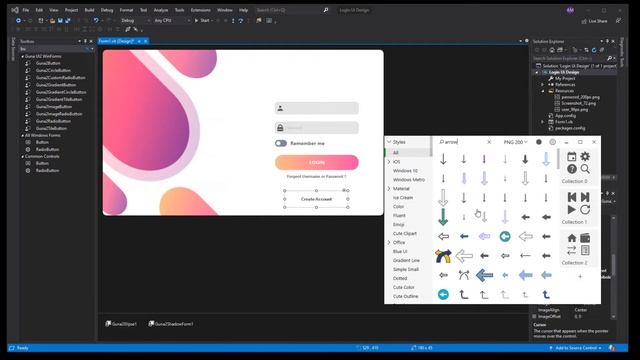Image resolution: width=640 pixels, height=360 pixels.
Task: Click the play triangle icon in Collection 1
Action: 571,209
